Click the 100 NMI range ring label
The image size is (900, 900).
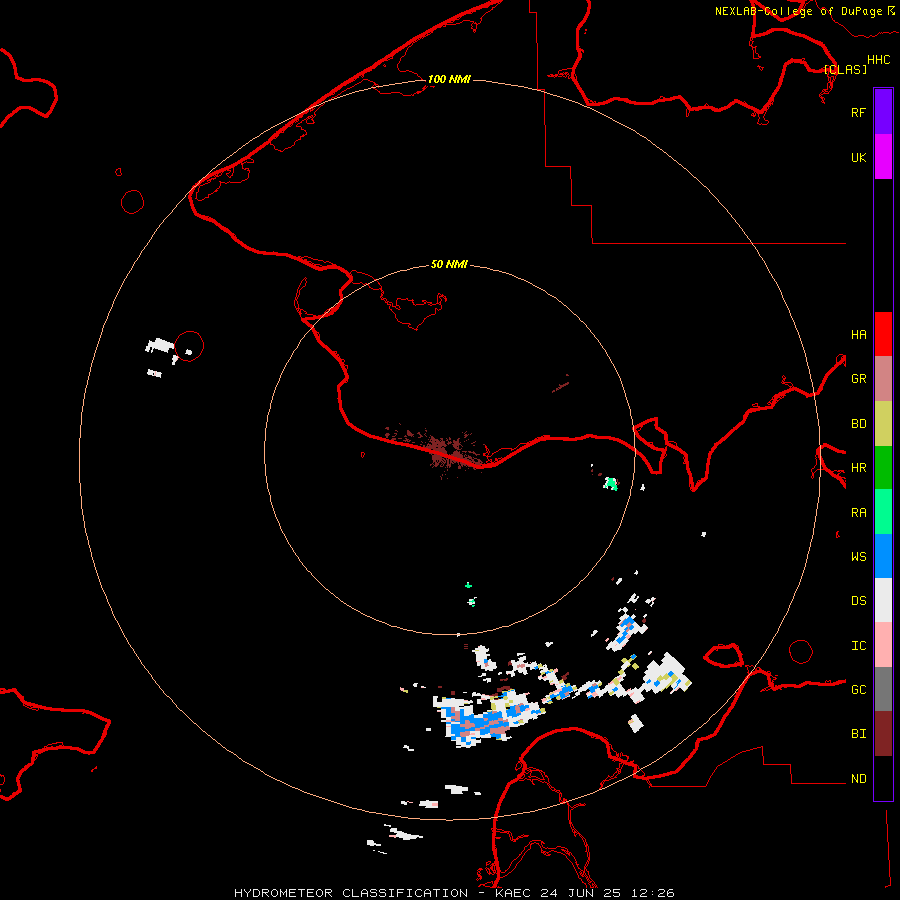[x=449, y=79]
